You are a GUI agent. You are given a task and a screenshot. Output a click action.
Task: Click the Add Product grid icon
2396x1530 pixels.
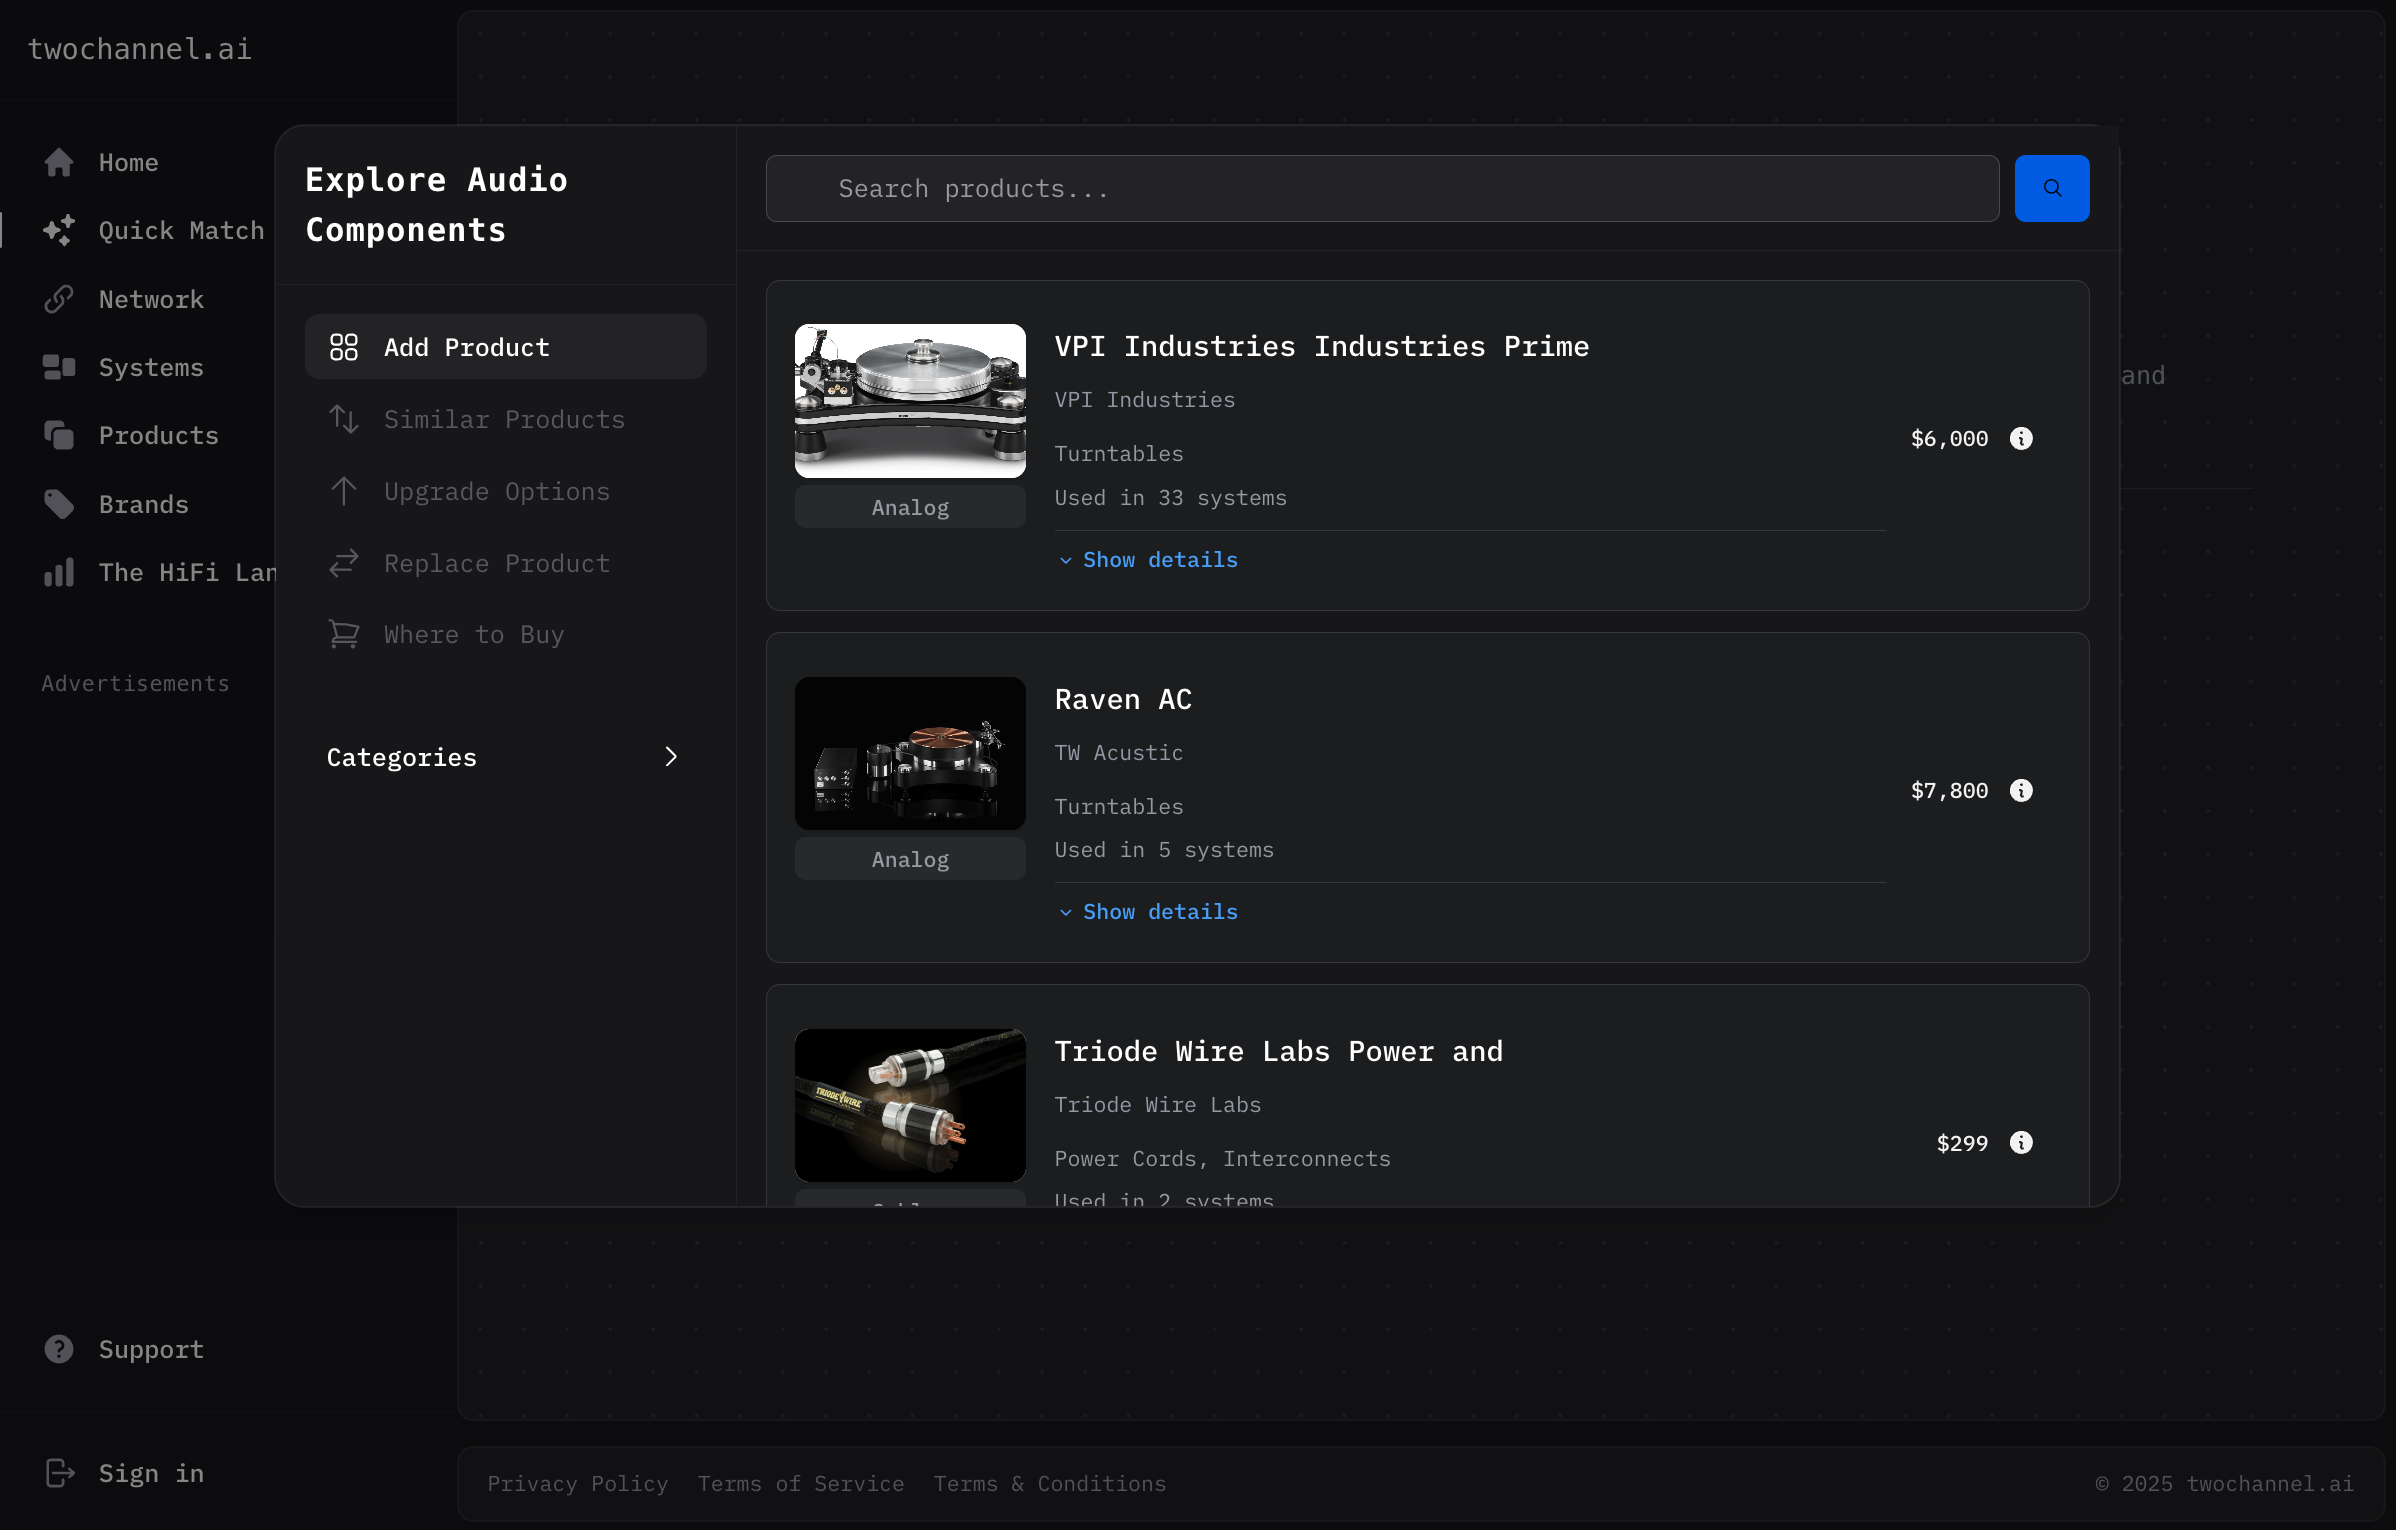tap(344, 347)
